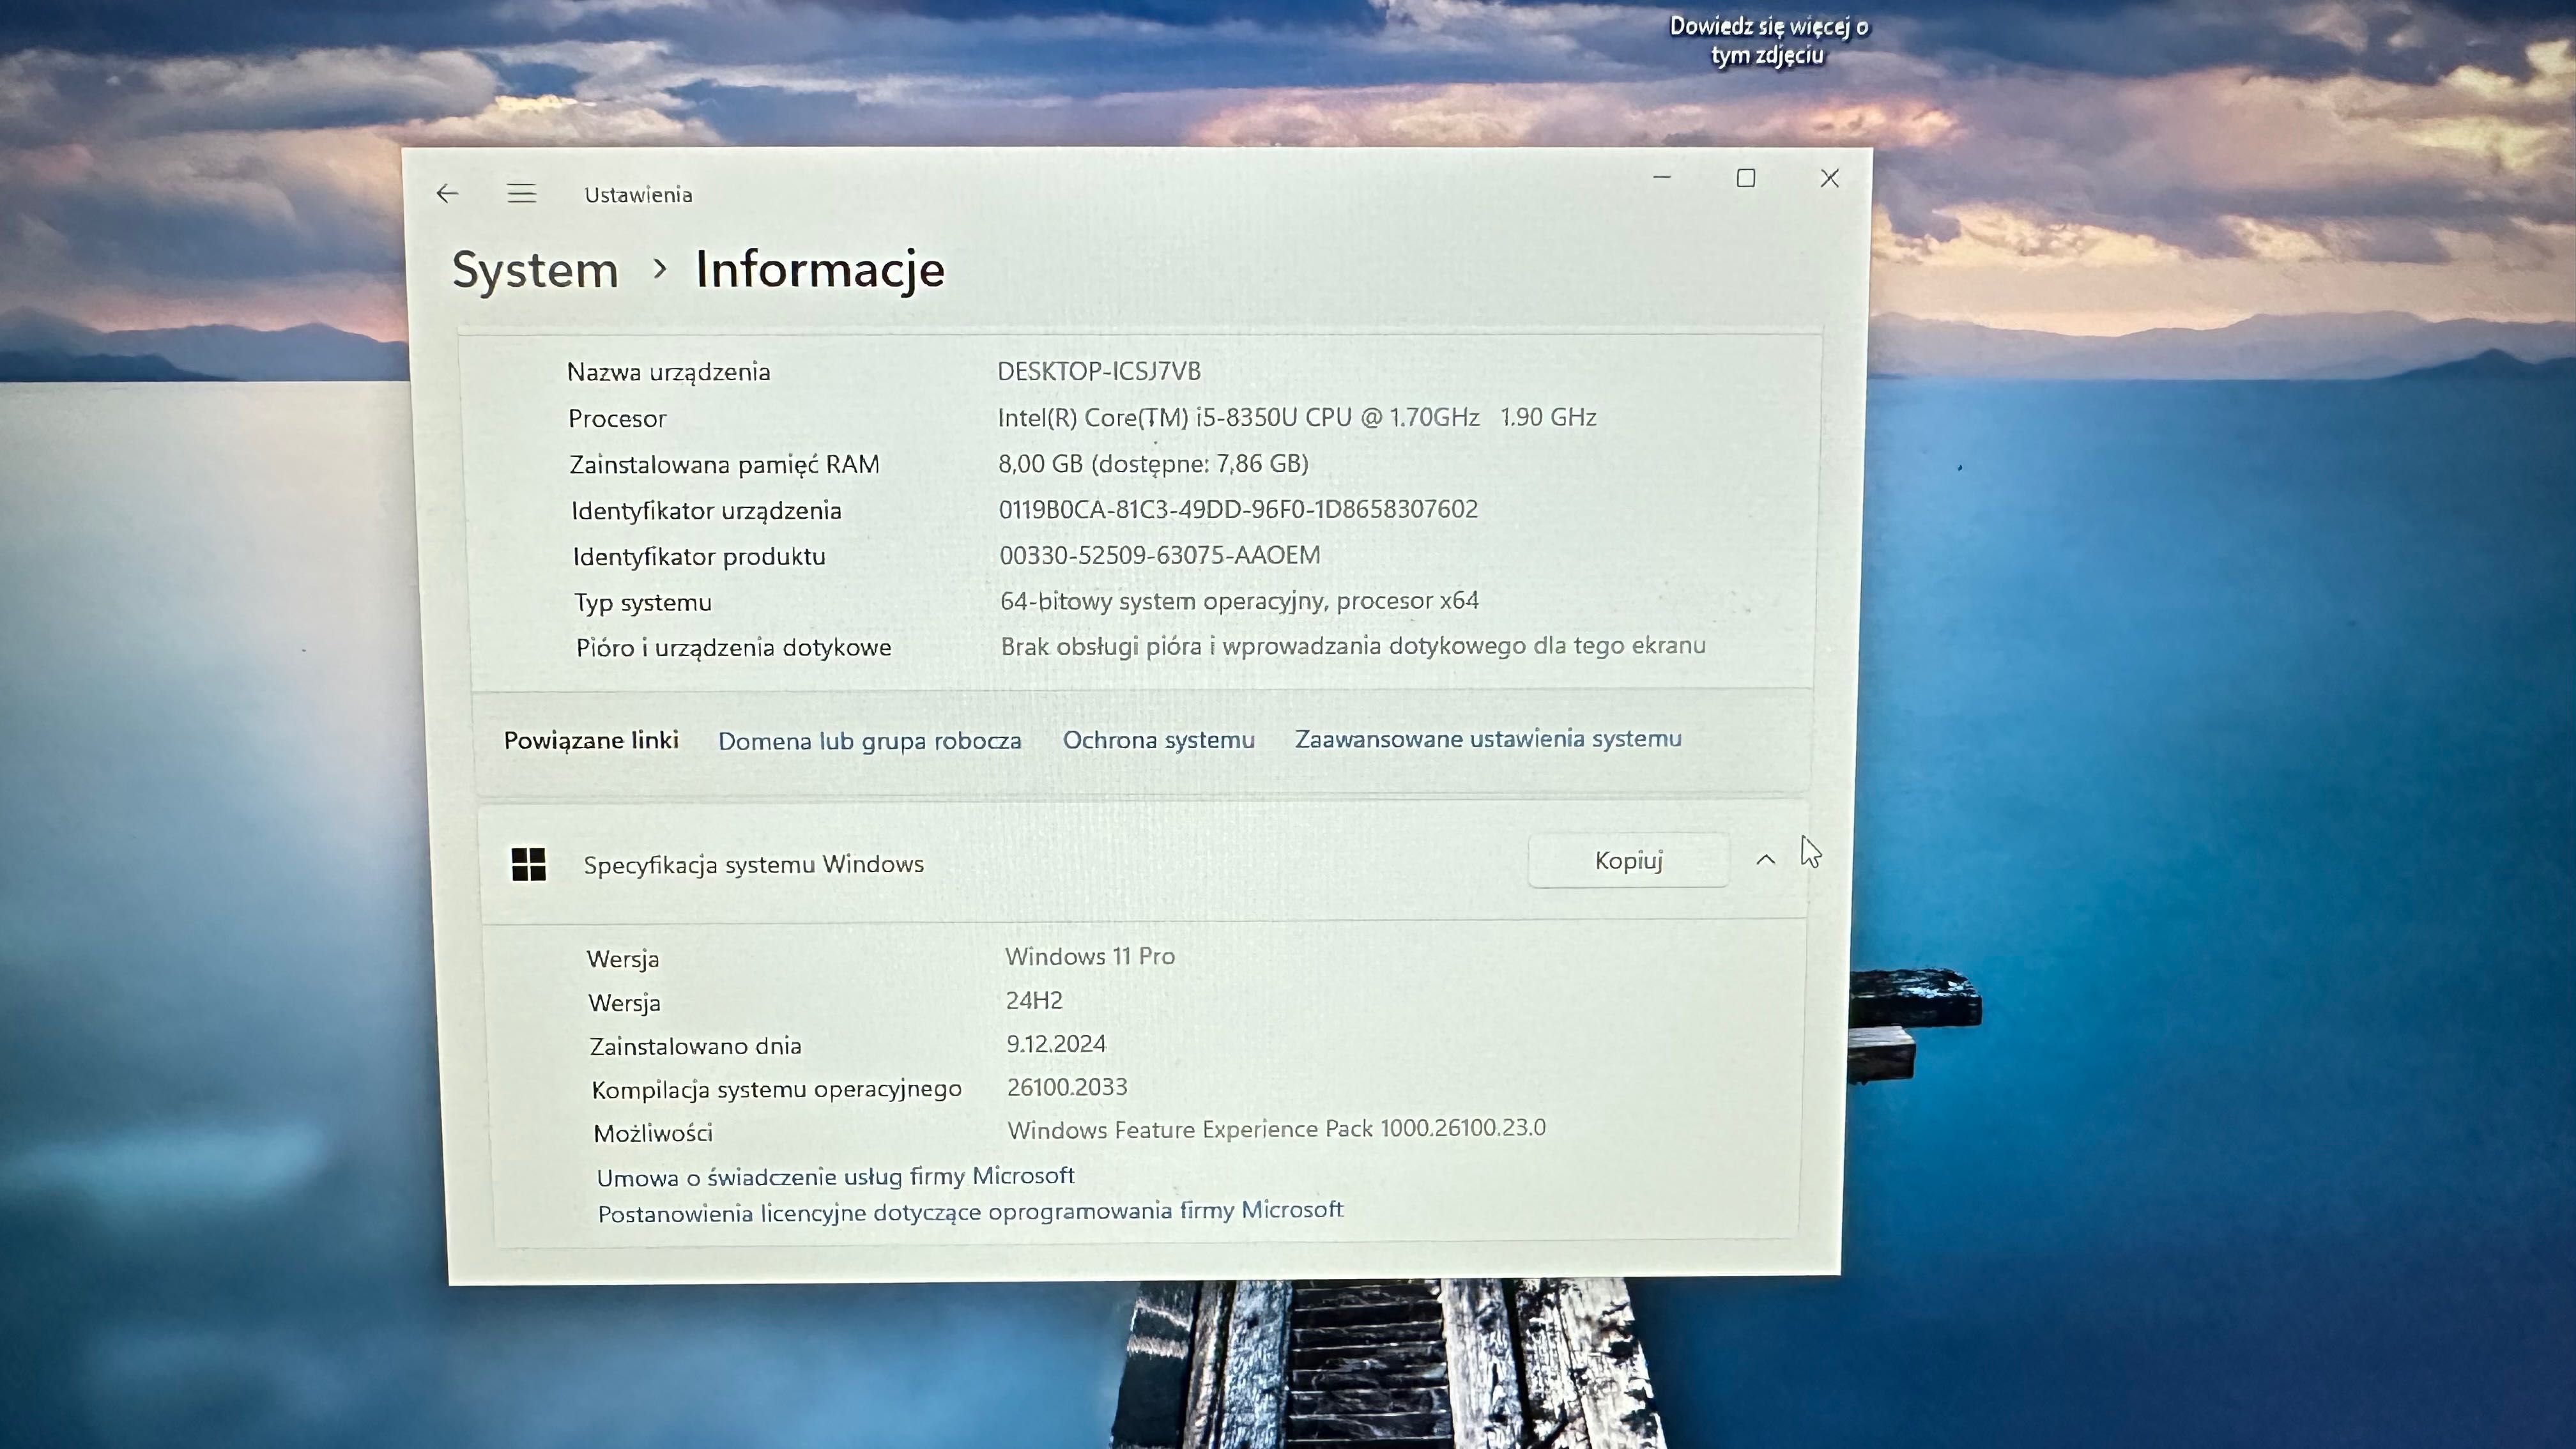Viewport: 2576px width, 1449px height.
Task: Click 'Identyfikator urządzenia' label
Action: (x=706, y=511)
